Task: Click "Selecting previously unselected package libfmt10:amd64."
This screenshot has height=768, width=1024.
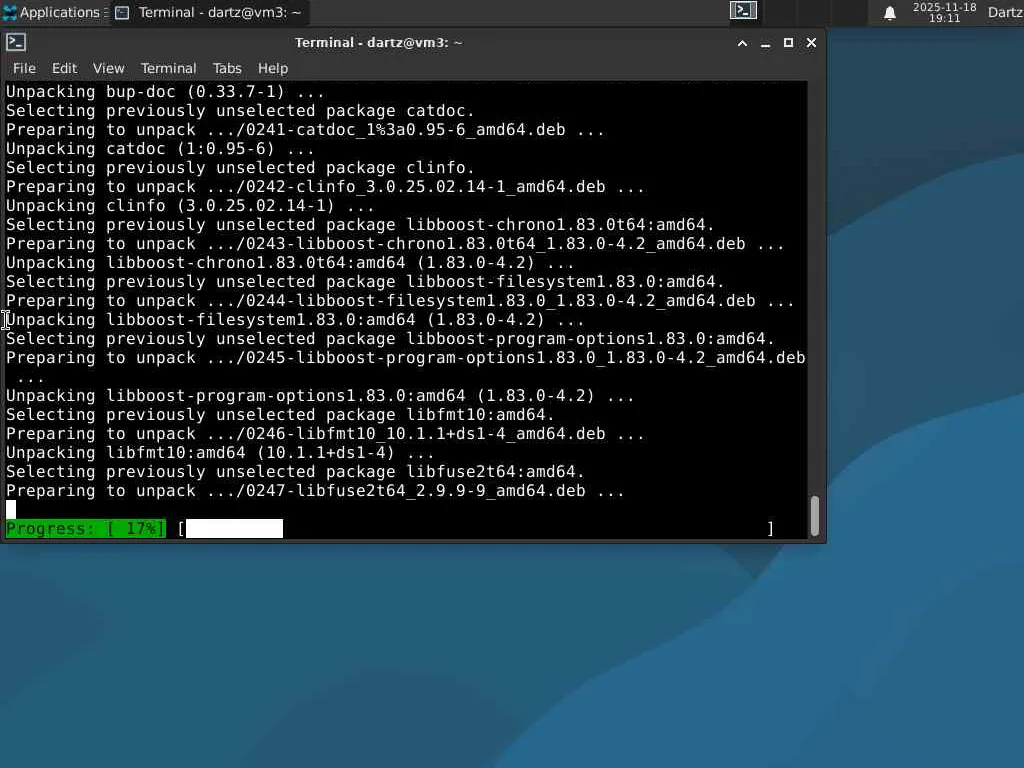Action: (x=280, y=415)
